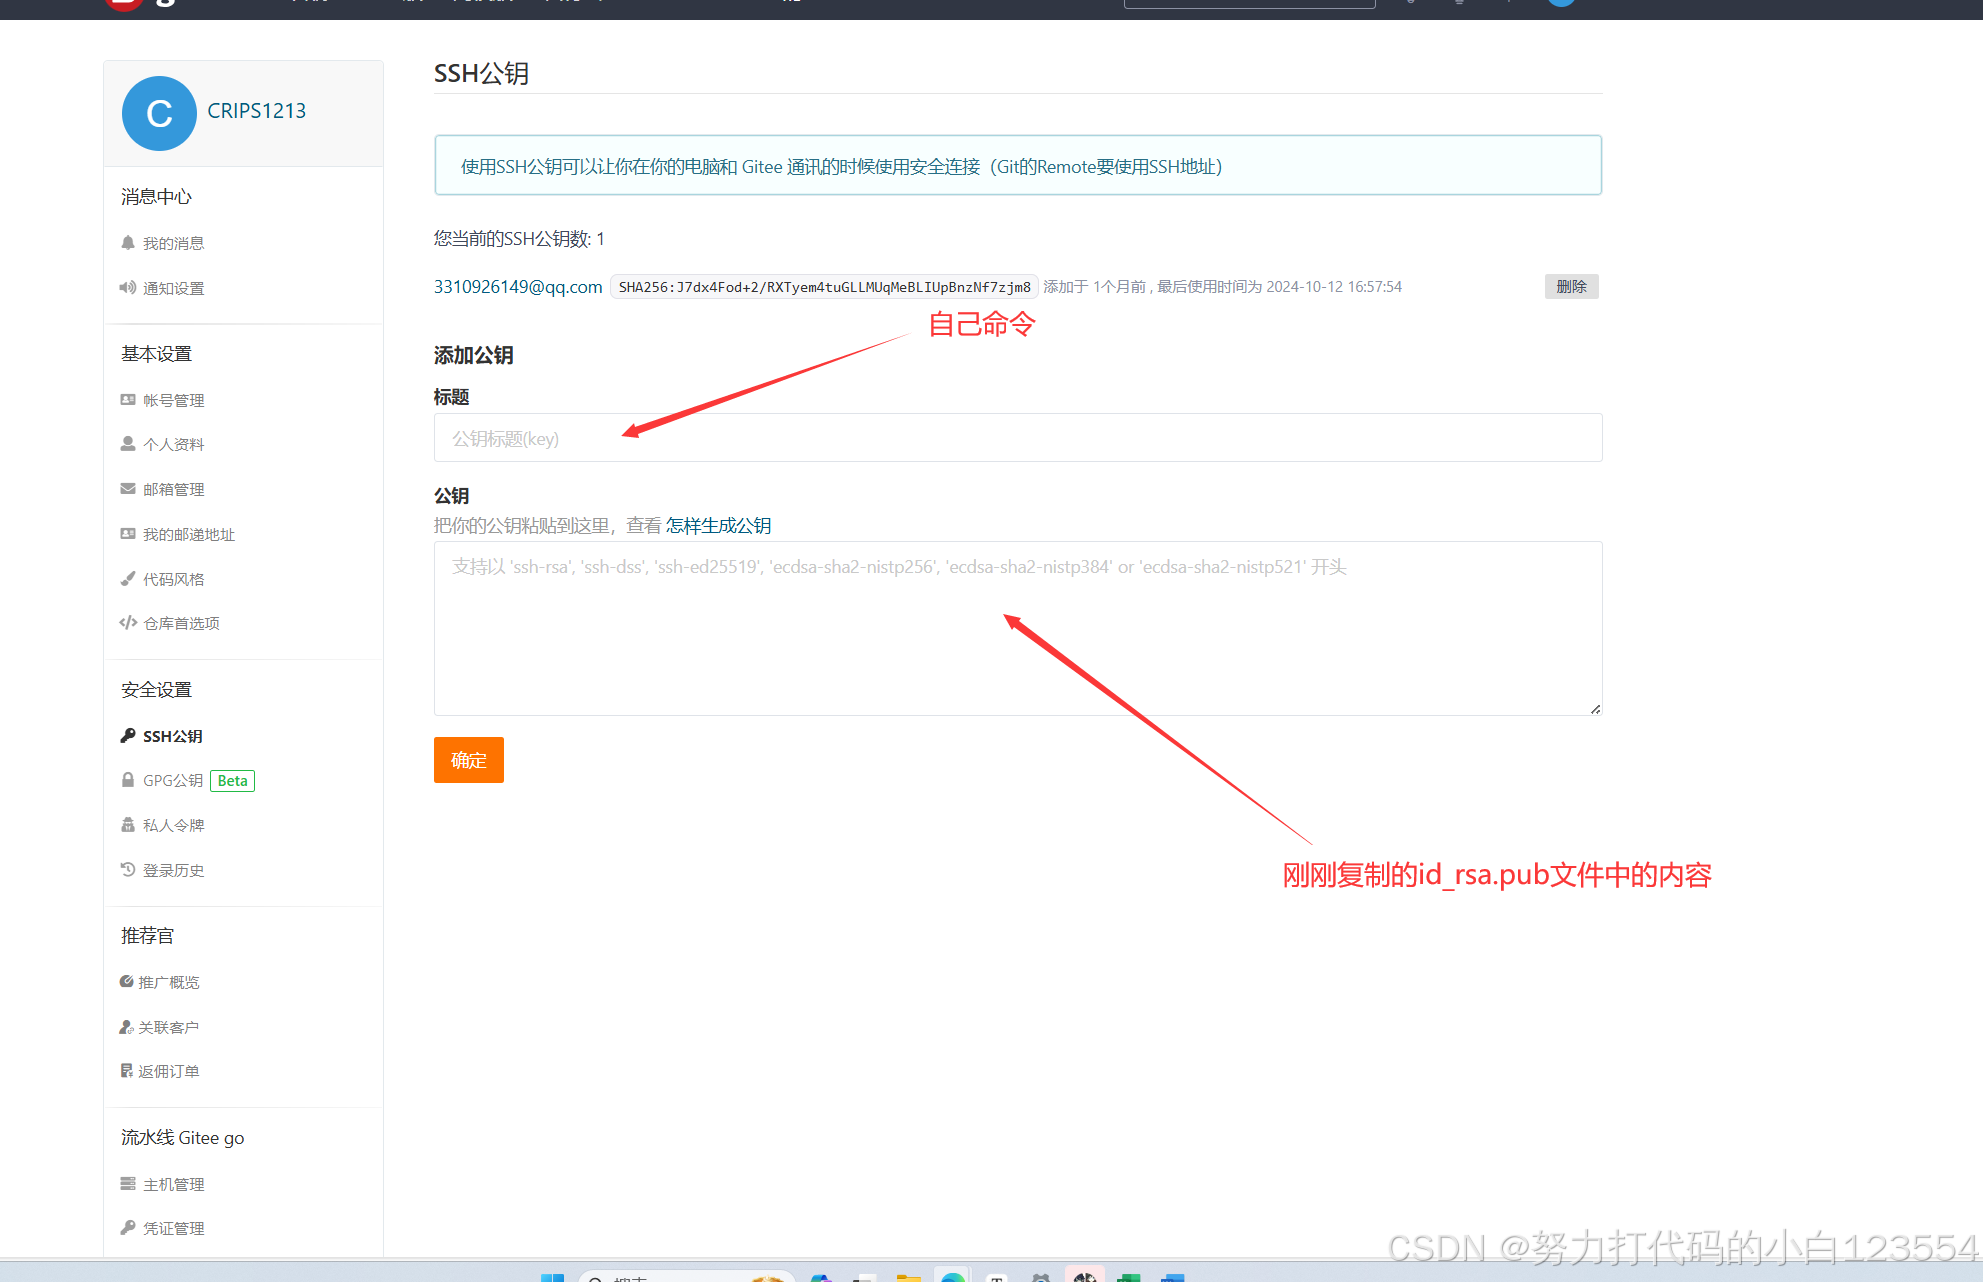Open 仓库首选项 via the code icon
This screenshot has height=1282, width=1983.
181,622
